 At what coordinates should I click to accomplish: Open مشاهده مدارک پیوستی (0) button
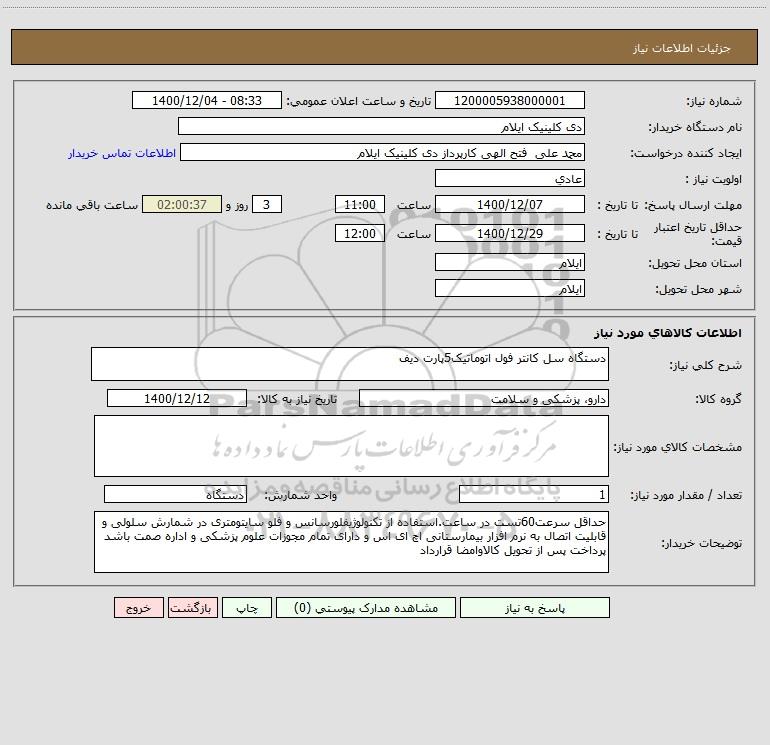point(366,607)
